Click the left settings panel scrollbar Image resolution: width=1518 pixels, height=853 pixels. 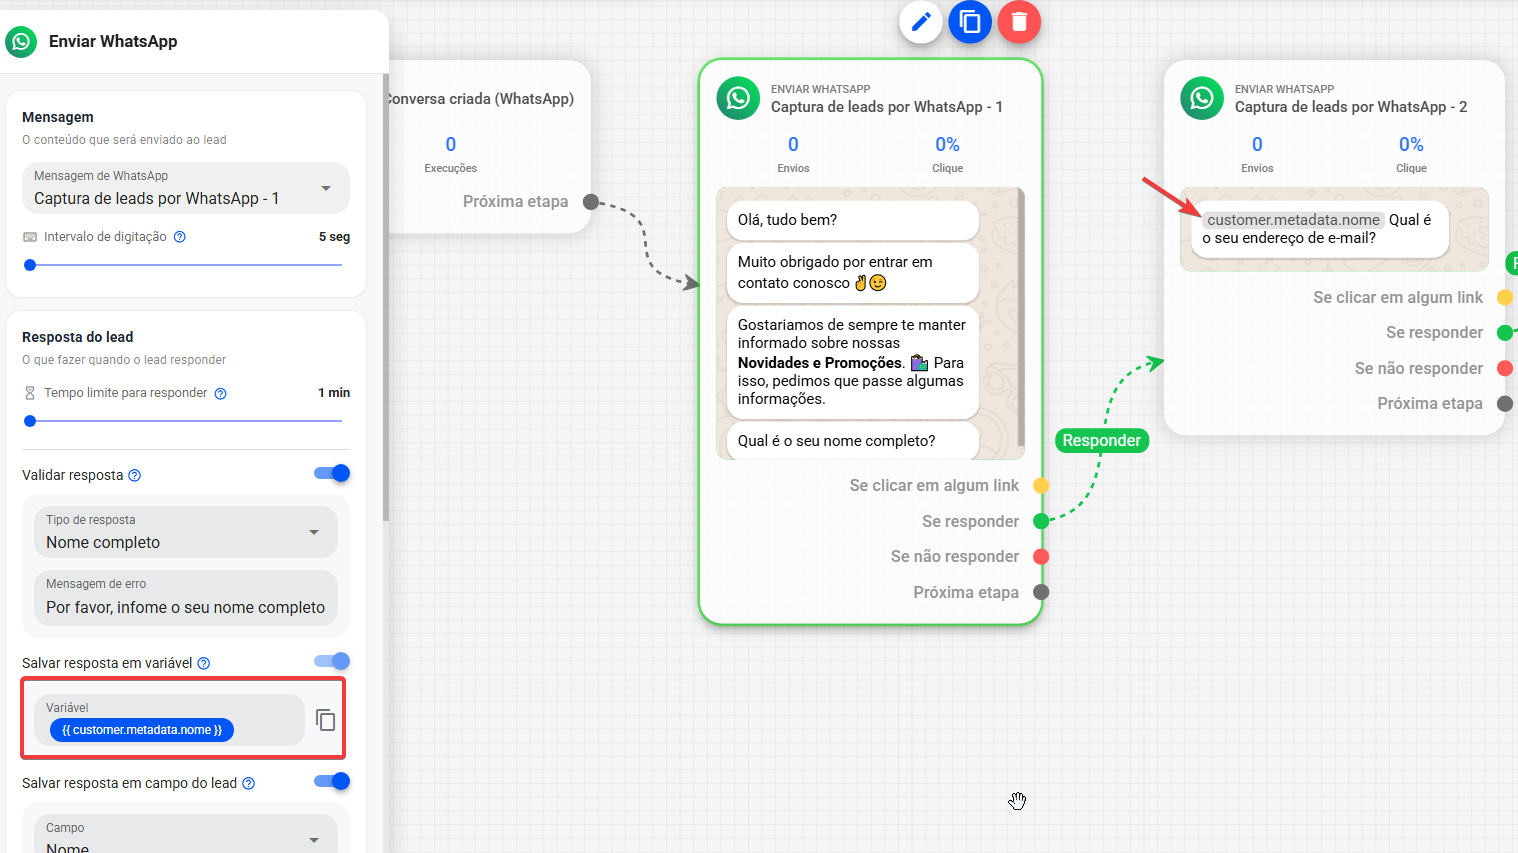pos(386,297)
